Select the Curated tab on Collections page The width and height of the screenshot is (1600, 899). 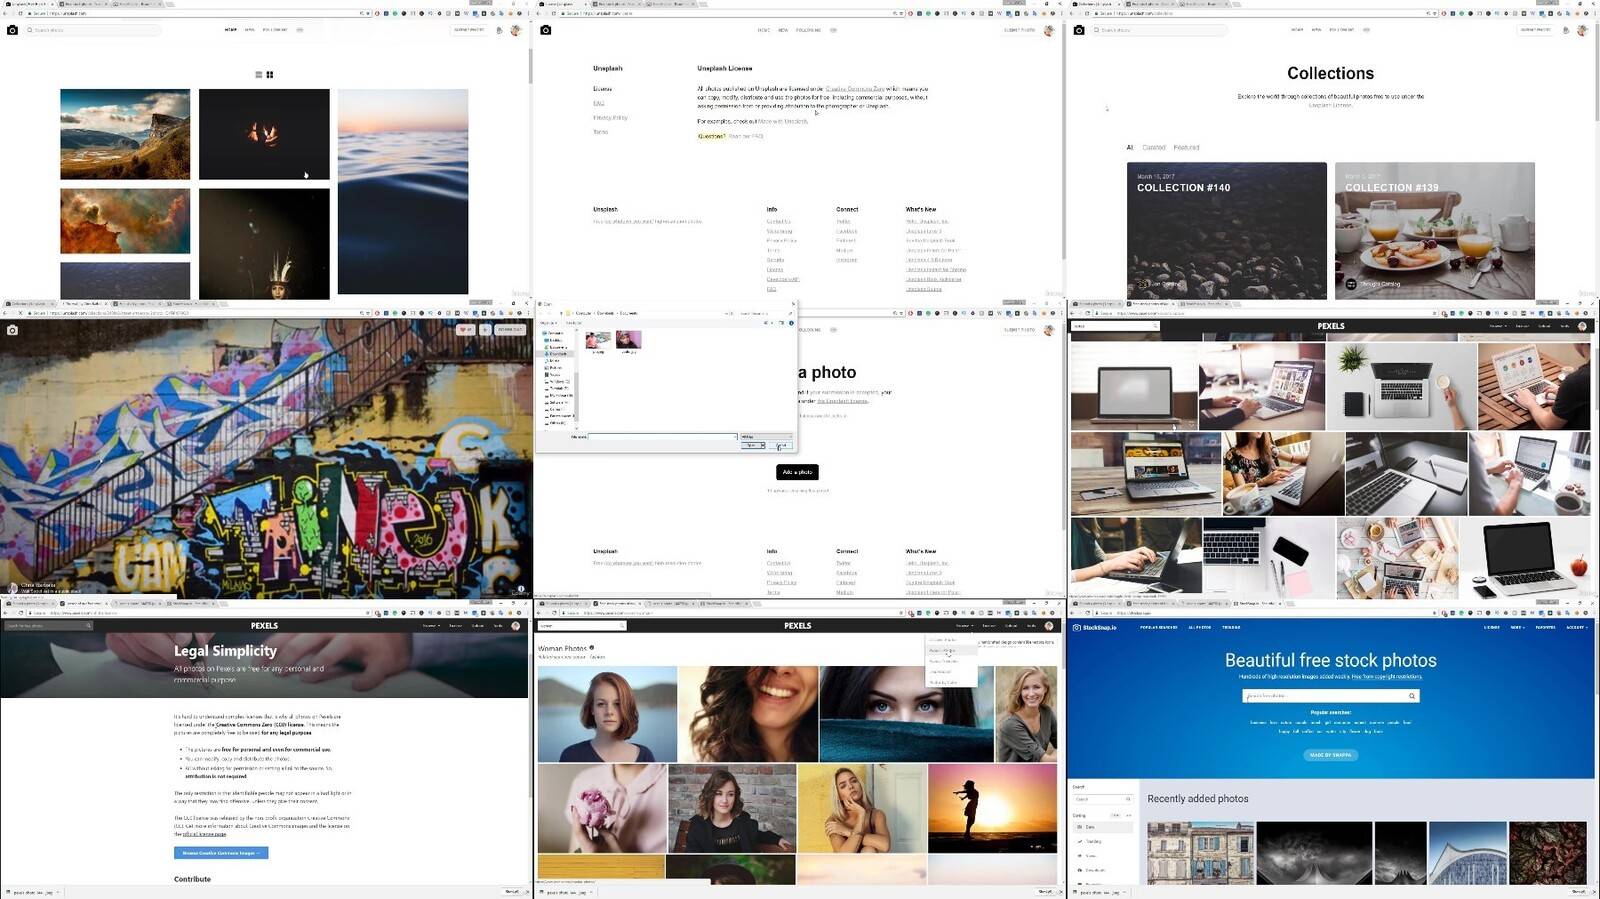[x=1153, y=147]
